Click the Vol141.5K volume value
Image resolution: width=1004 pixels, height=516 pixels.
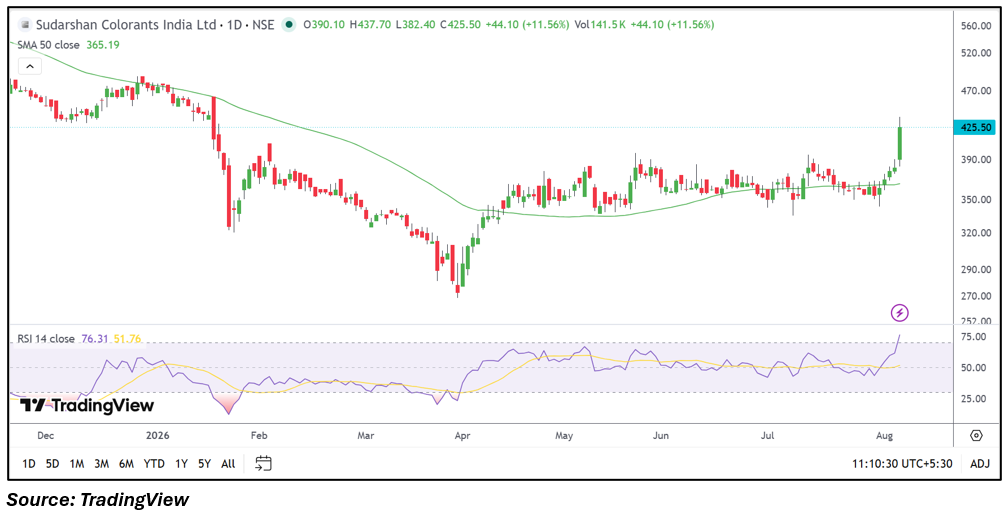click(599, 25)
